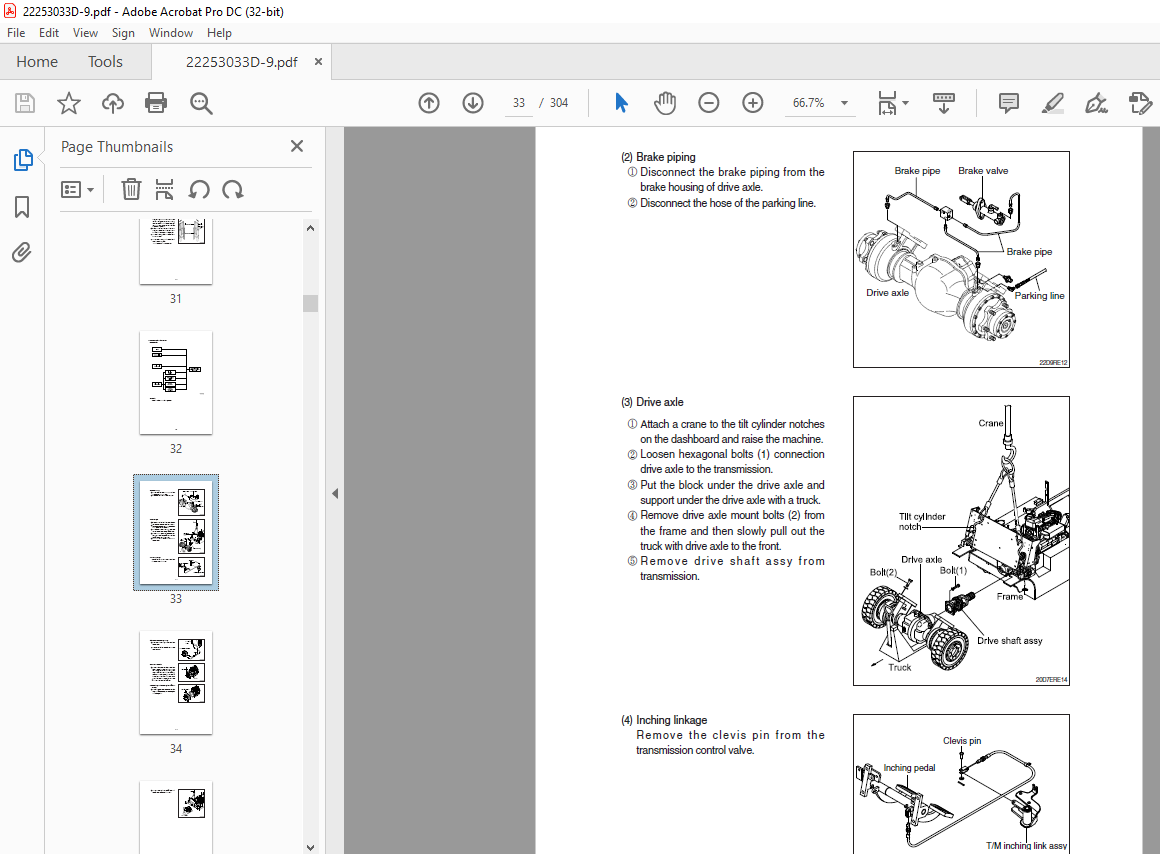Screen dimensions: 1160x854
Task: Open the Page Thumbnails sidebar icon
Action: coord(23,160)
